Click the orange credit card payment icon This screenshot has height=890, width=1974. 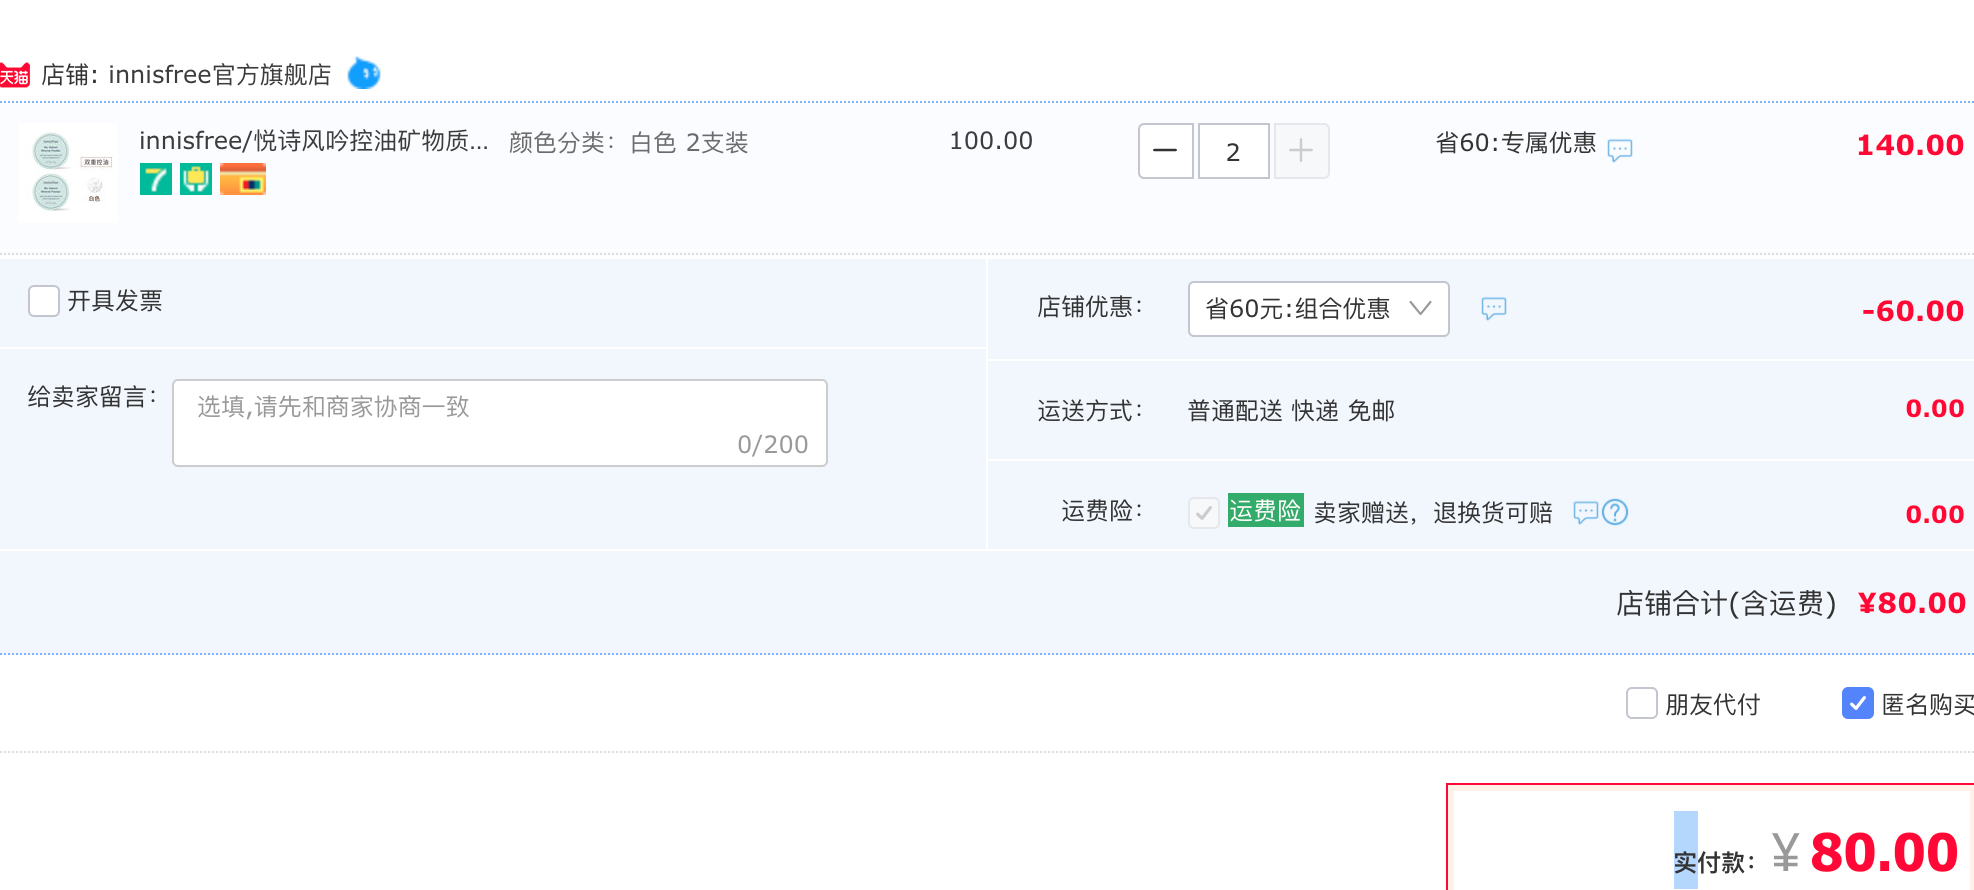click(x=243, y=179)
